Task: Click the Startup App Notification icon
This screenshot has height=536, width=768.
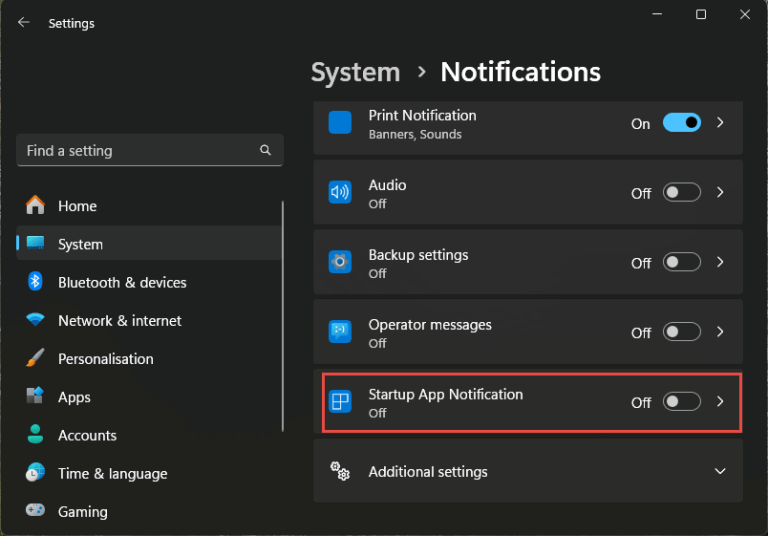Action: (x=340, y=402)
